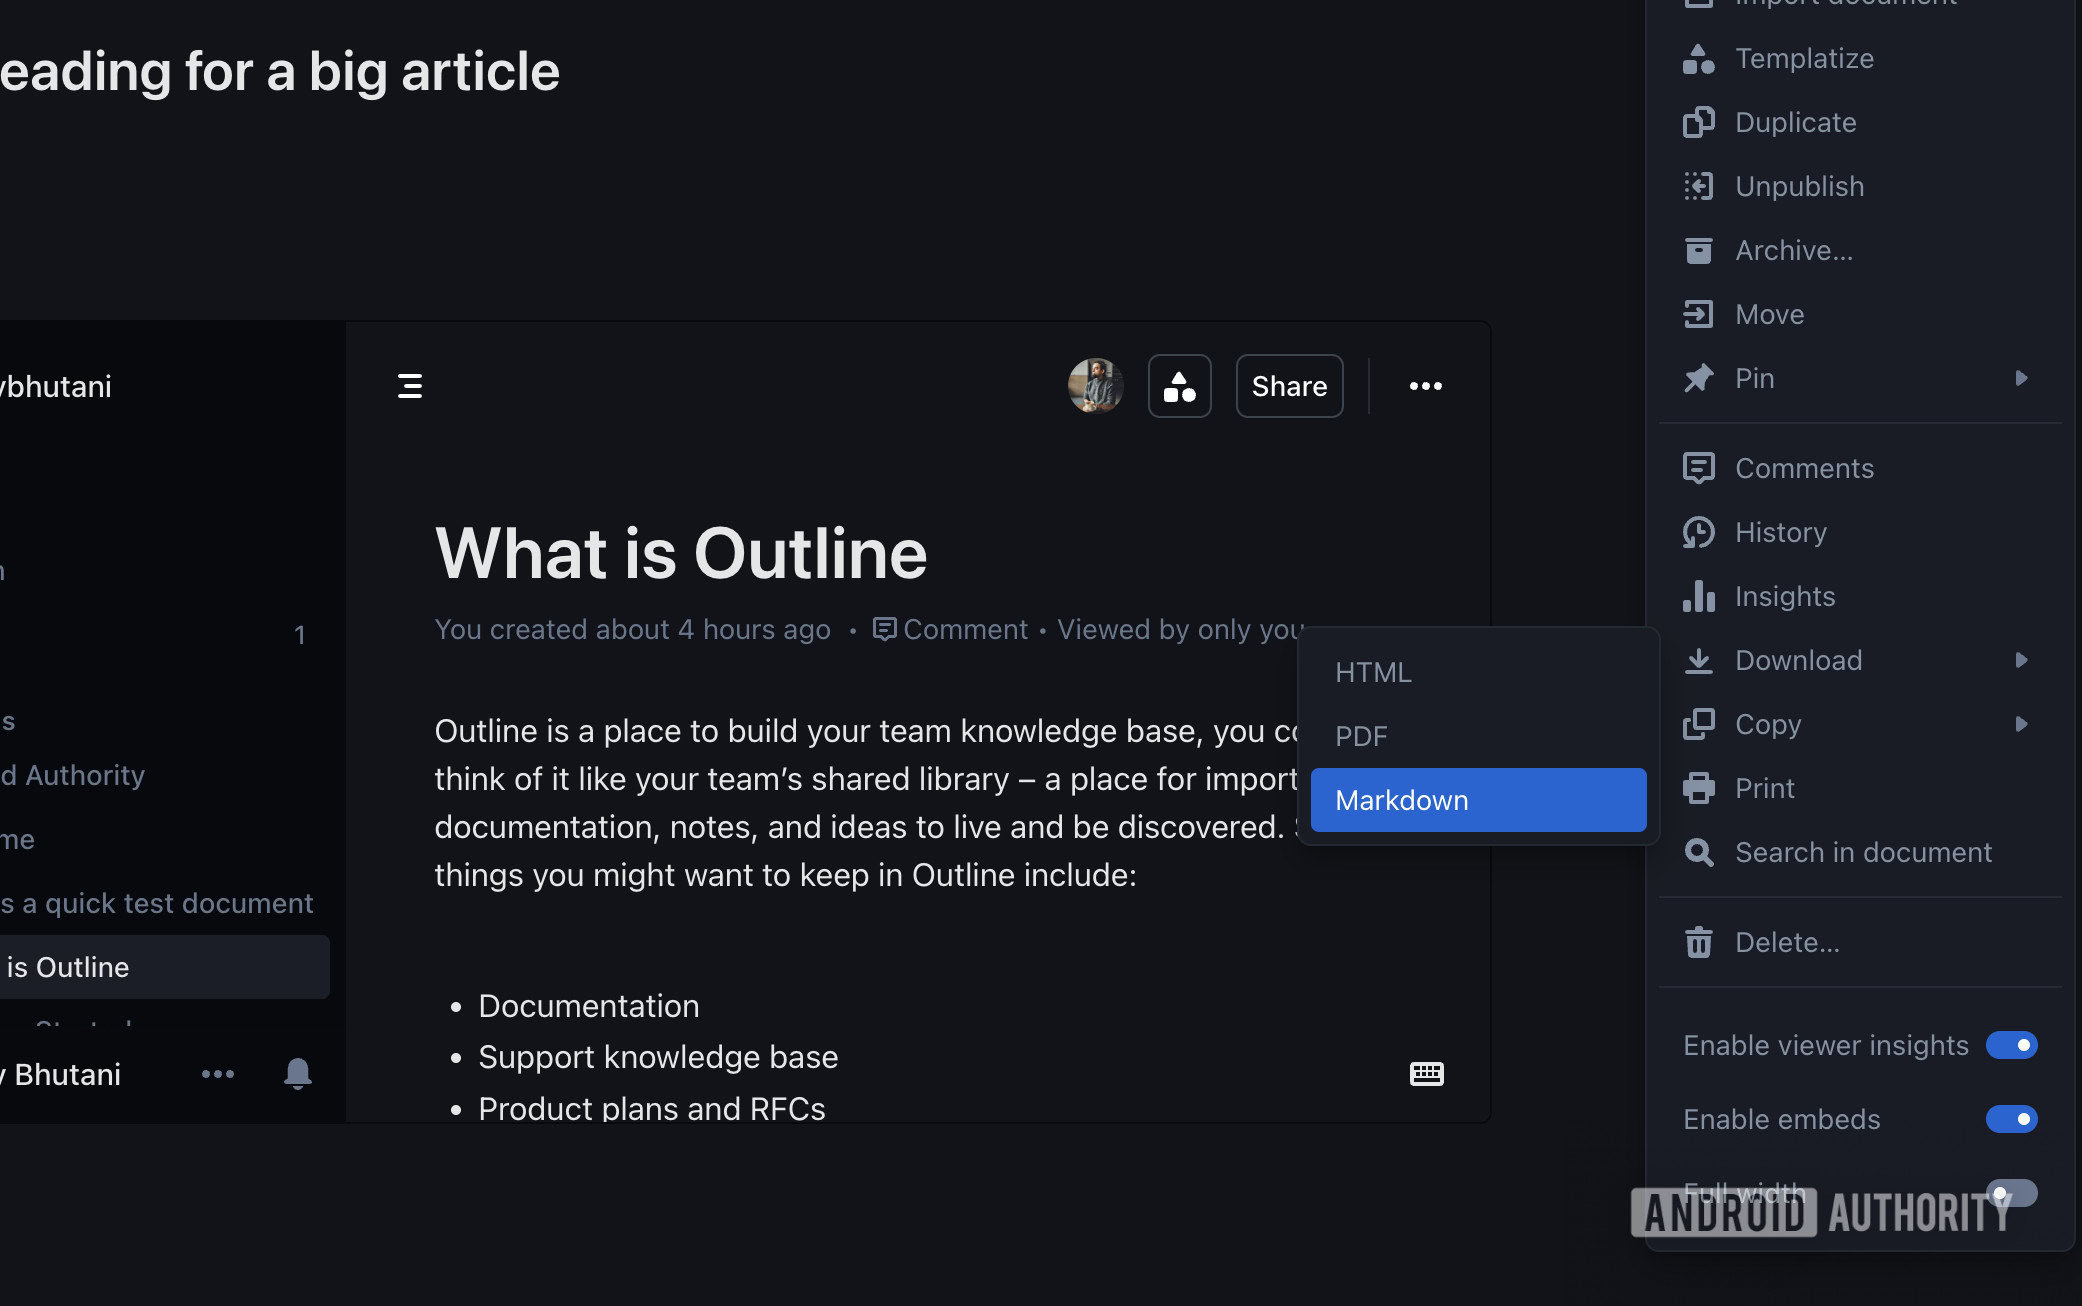Select Delete with trash icon
The height and width of the screenshot is (1306, 2082).
pyautogui.click(x=1786, y=942)
